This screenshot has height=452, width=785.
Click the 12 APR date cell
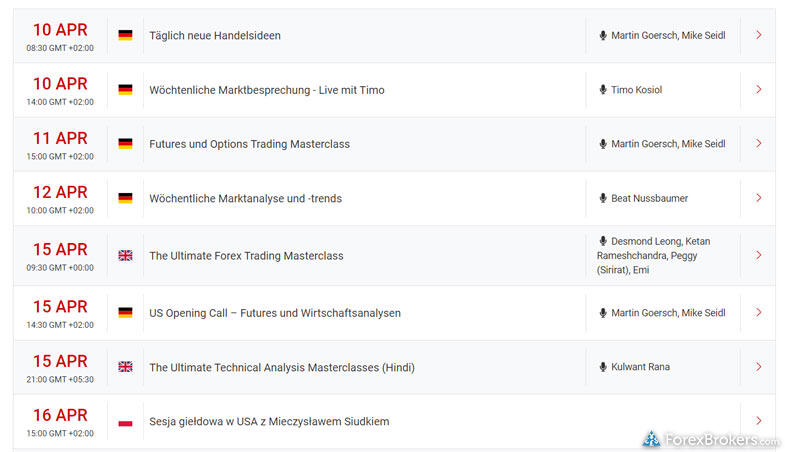59,197
